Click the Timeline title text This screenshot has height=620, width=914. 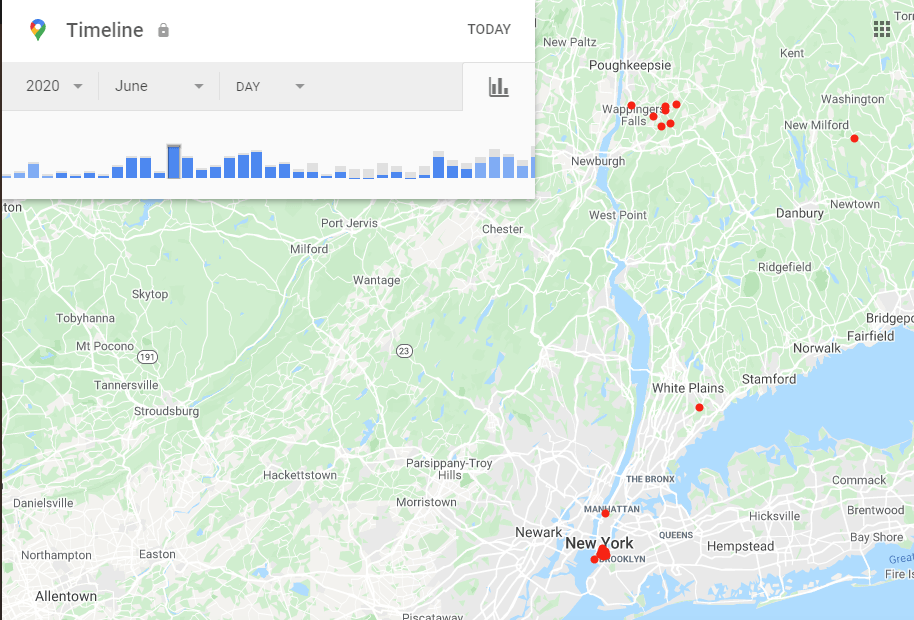click(x=105, y=30)
